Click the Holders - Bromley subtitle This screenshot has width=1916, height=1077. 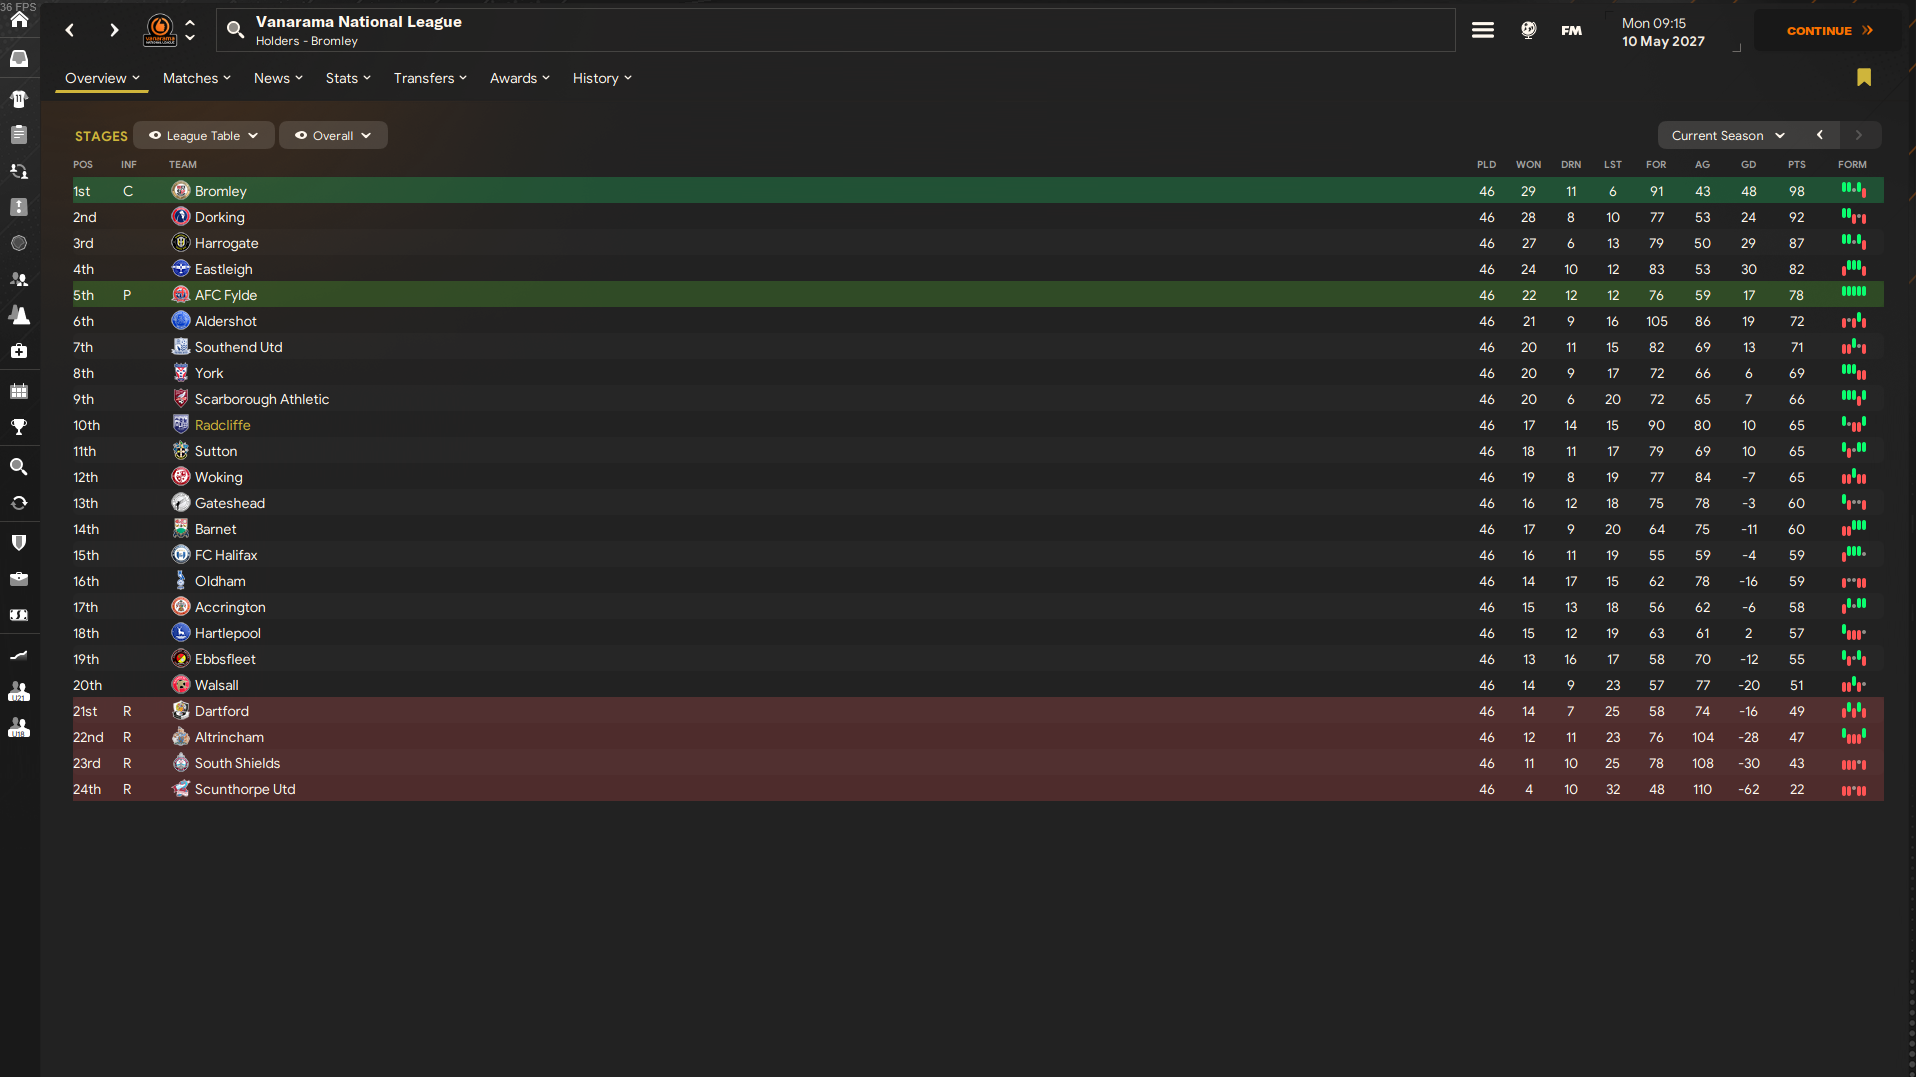[x=306, y=41]
